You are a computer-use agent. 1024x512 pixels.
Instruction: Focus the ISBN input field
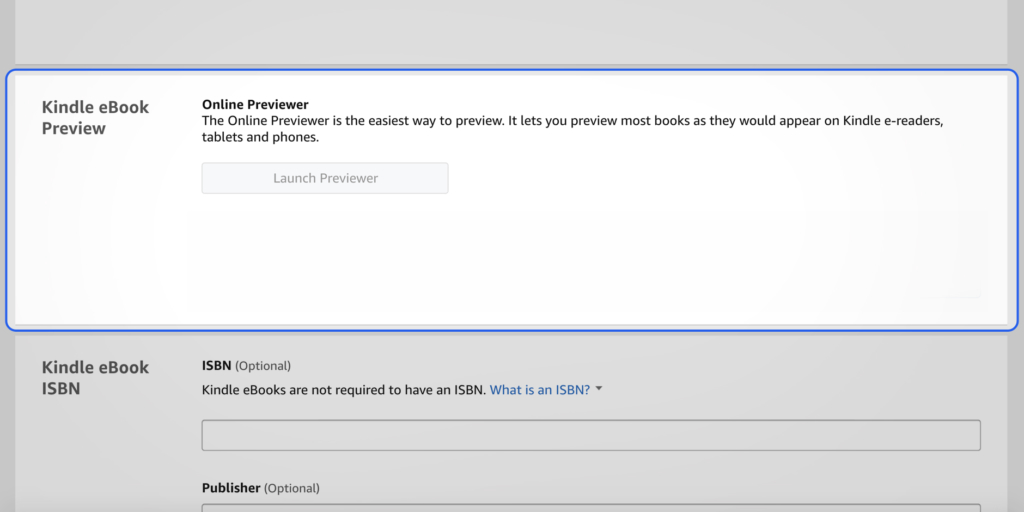591,435
